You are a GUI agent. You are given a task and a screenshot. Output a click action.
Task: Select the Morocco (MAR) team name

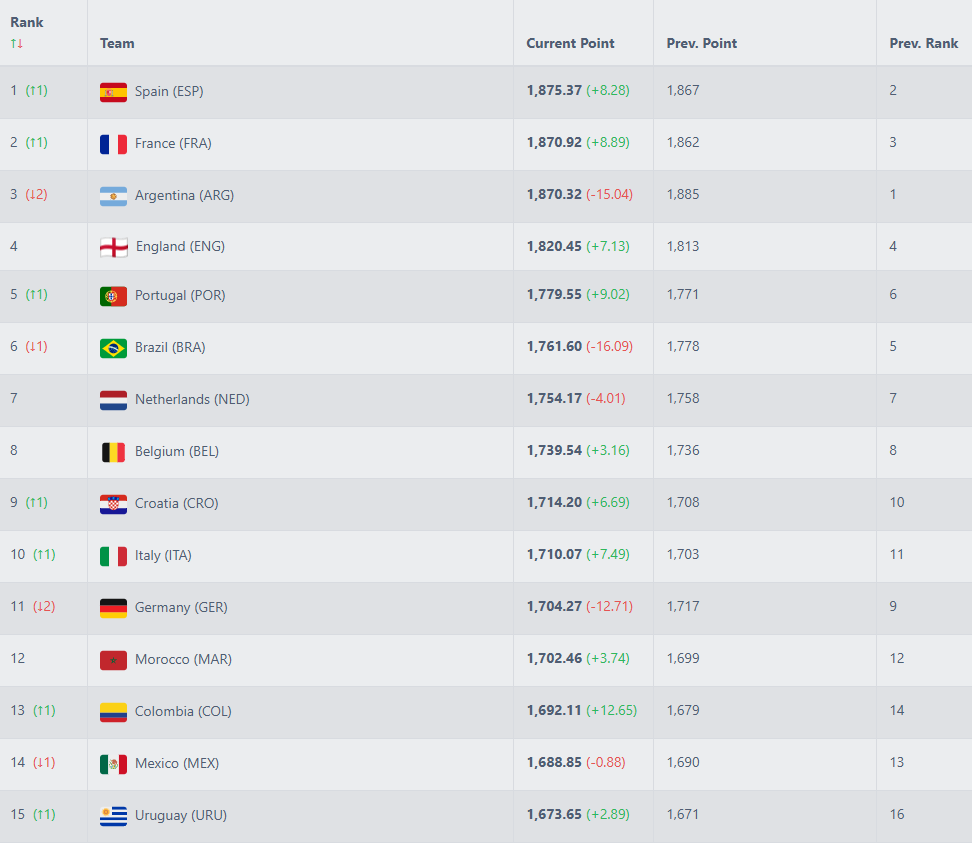[184, 659]
